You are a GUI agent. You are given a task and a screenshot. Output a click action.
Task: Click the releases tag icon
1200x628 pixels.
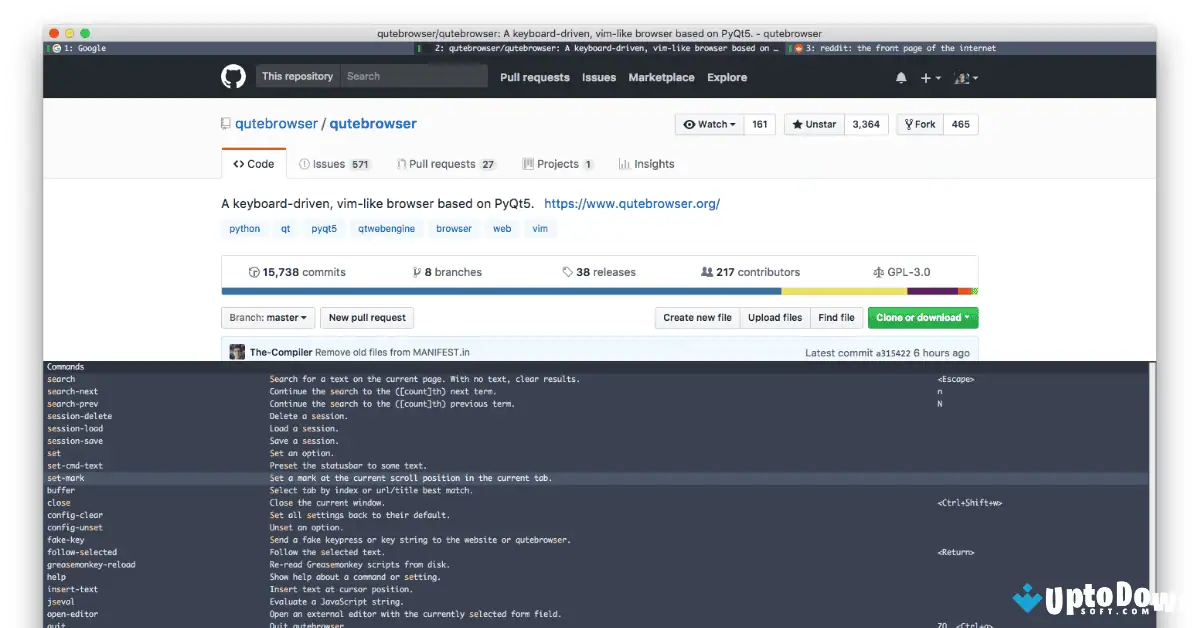pos(568,272)
